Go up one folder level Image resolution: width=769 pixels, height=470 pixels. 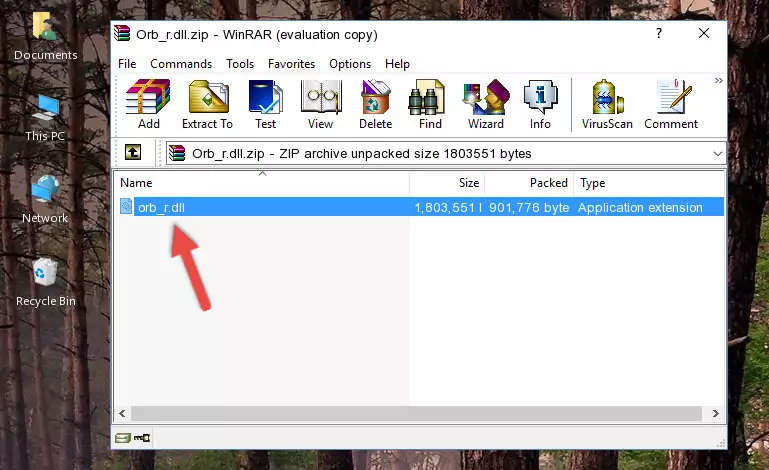point(133,153)
